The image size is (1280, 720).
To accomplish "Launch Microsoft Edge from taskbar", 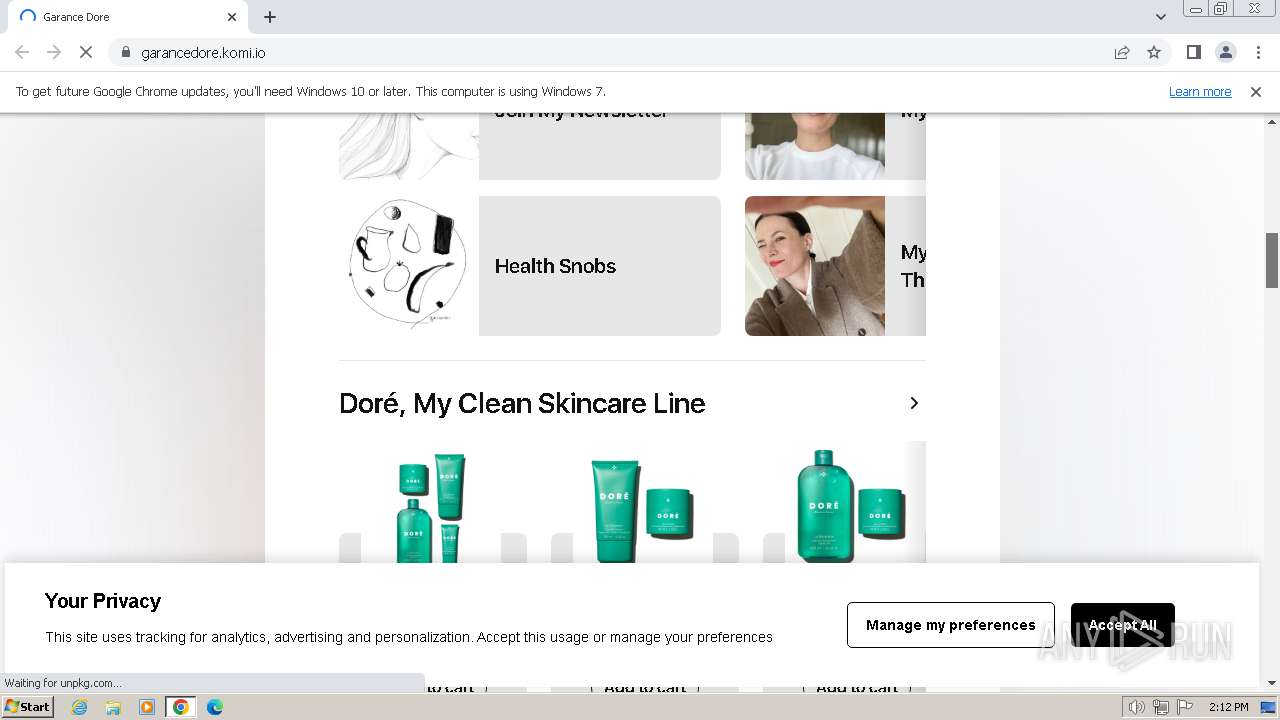I will [215, 707].
